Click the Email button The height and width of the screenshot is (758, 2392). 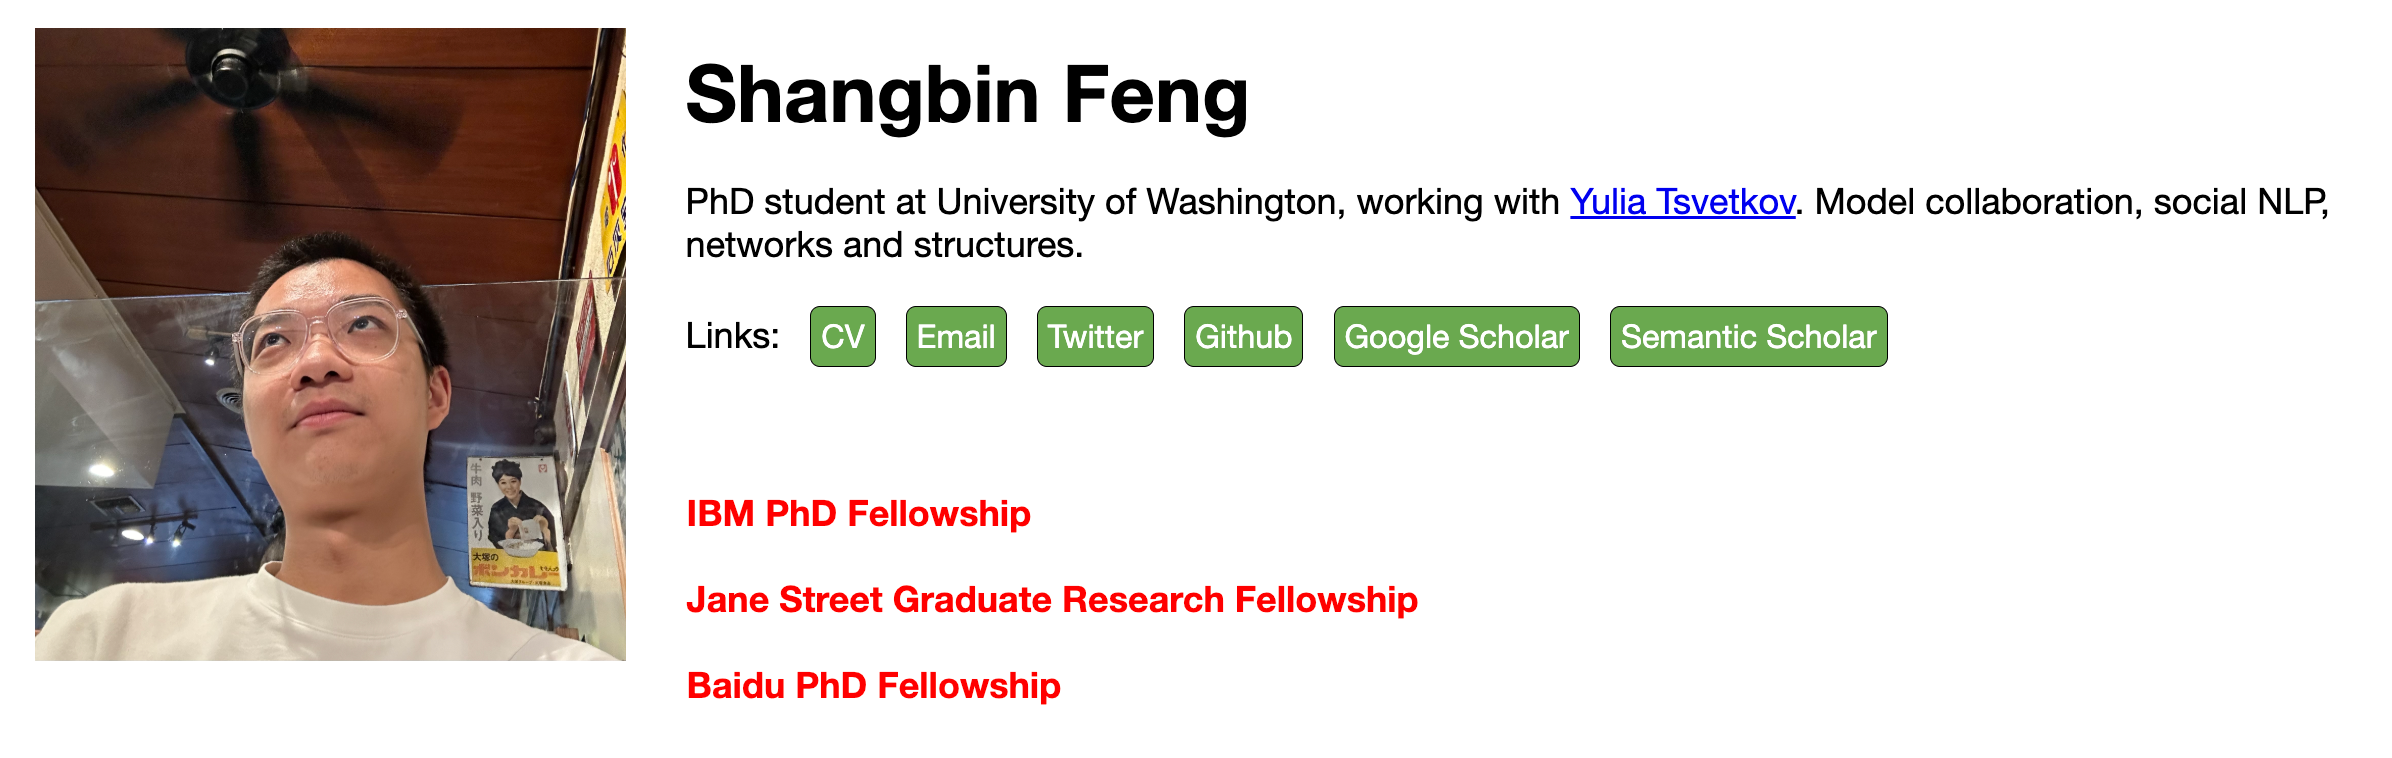[955, 337]
